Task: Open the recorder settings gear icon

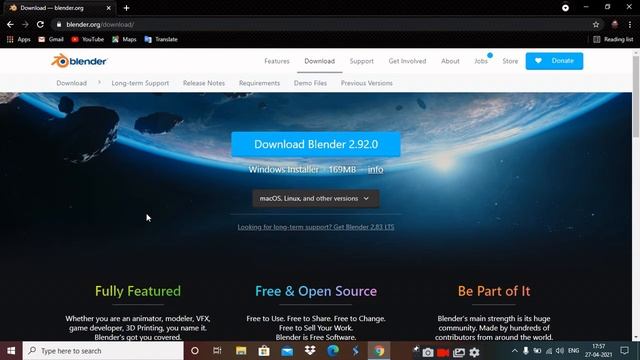Action: [x=474, y=352]
